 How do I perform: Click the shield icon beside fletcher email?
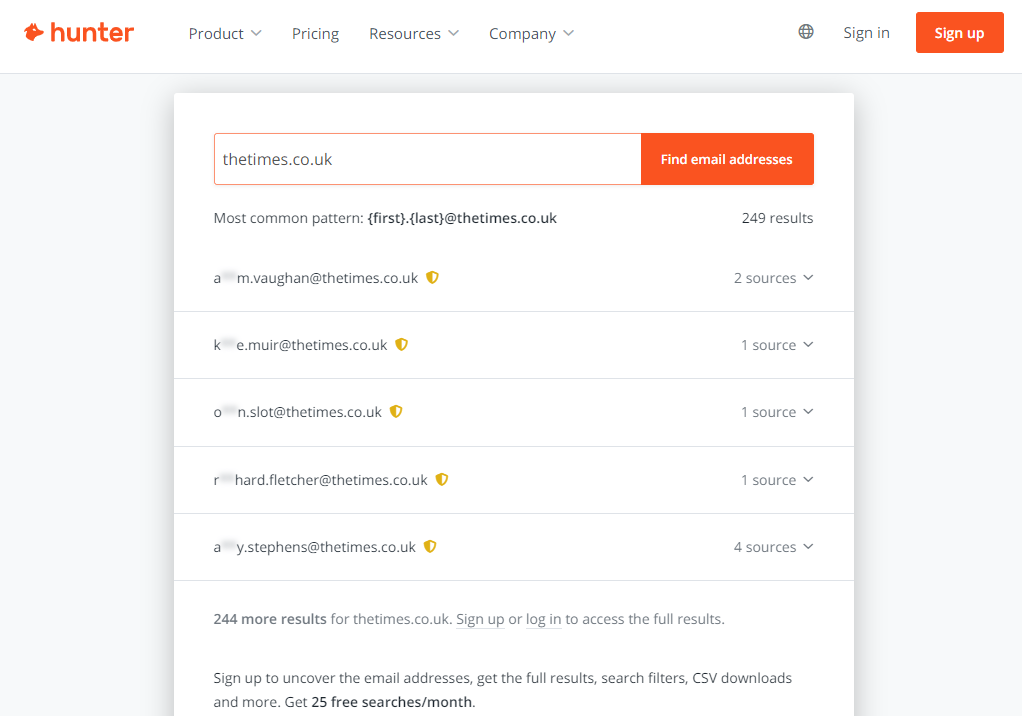(442, 480)
